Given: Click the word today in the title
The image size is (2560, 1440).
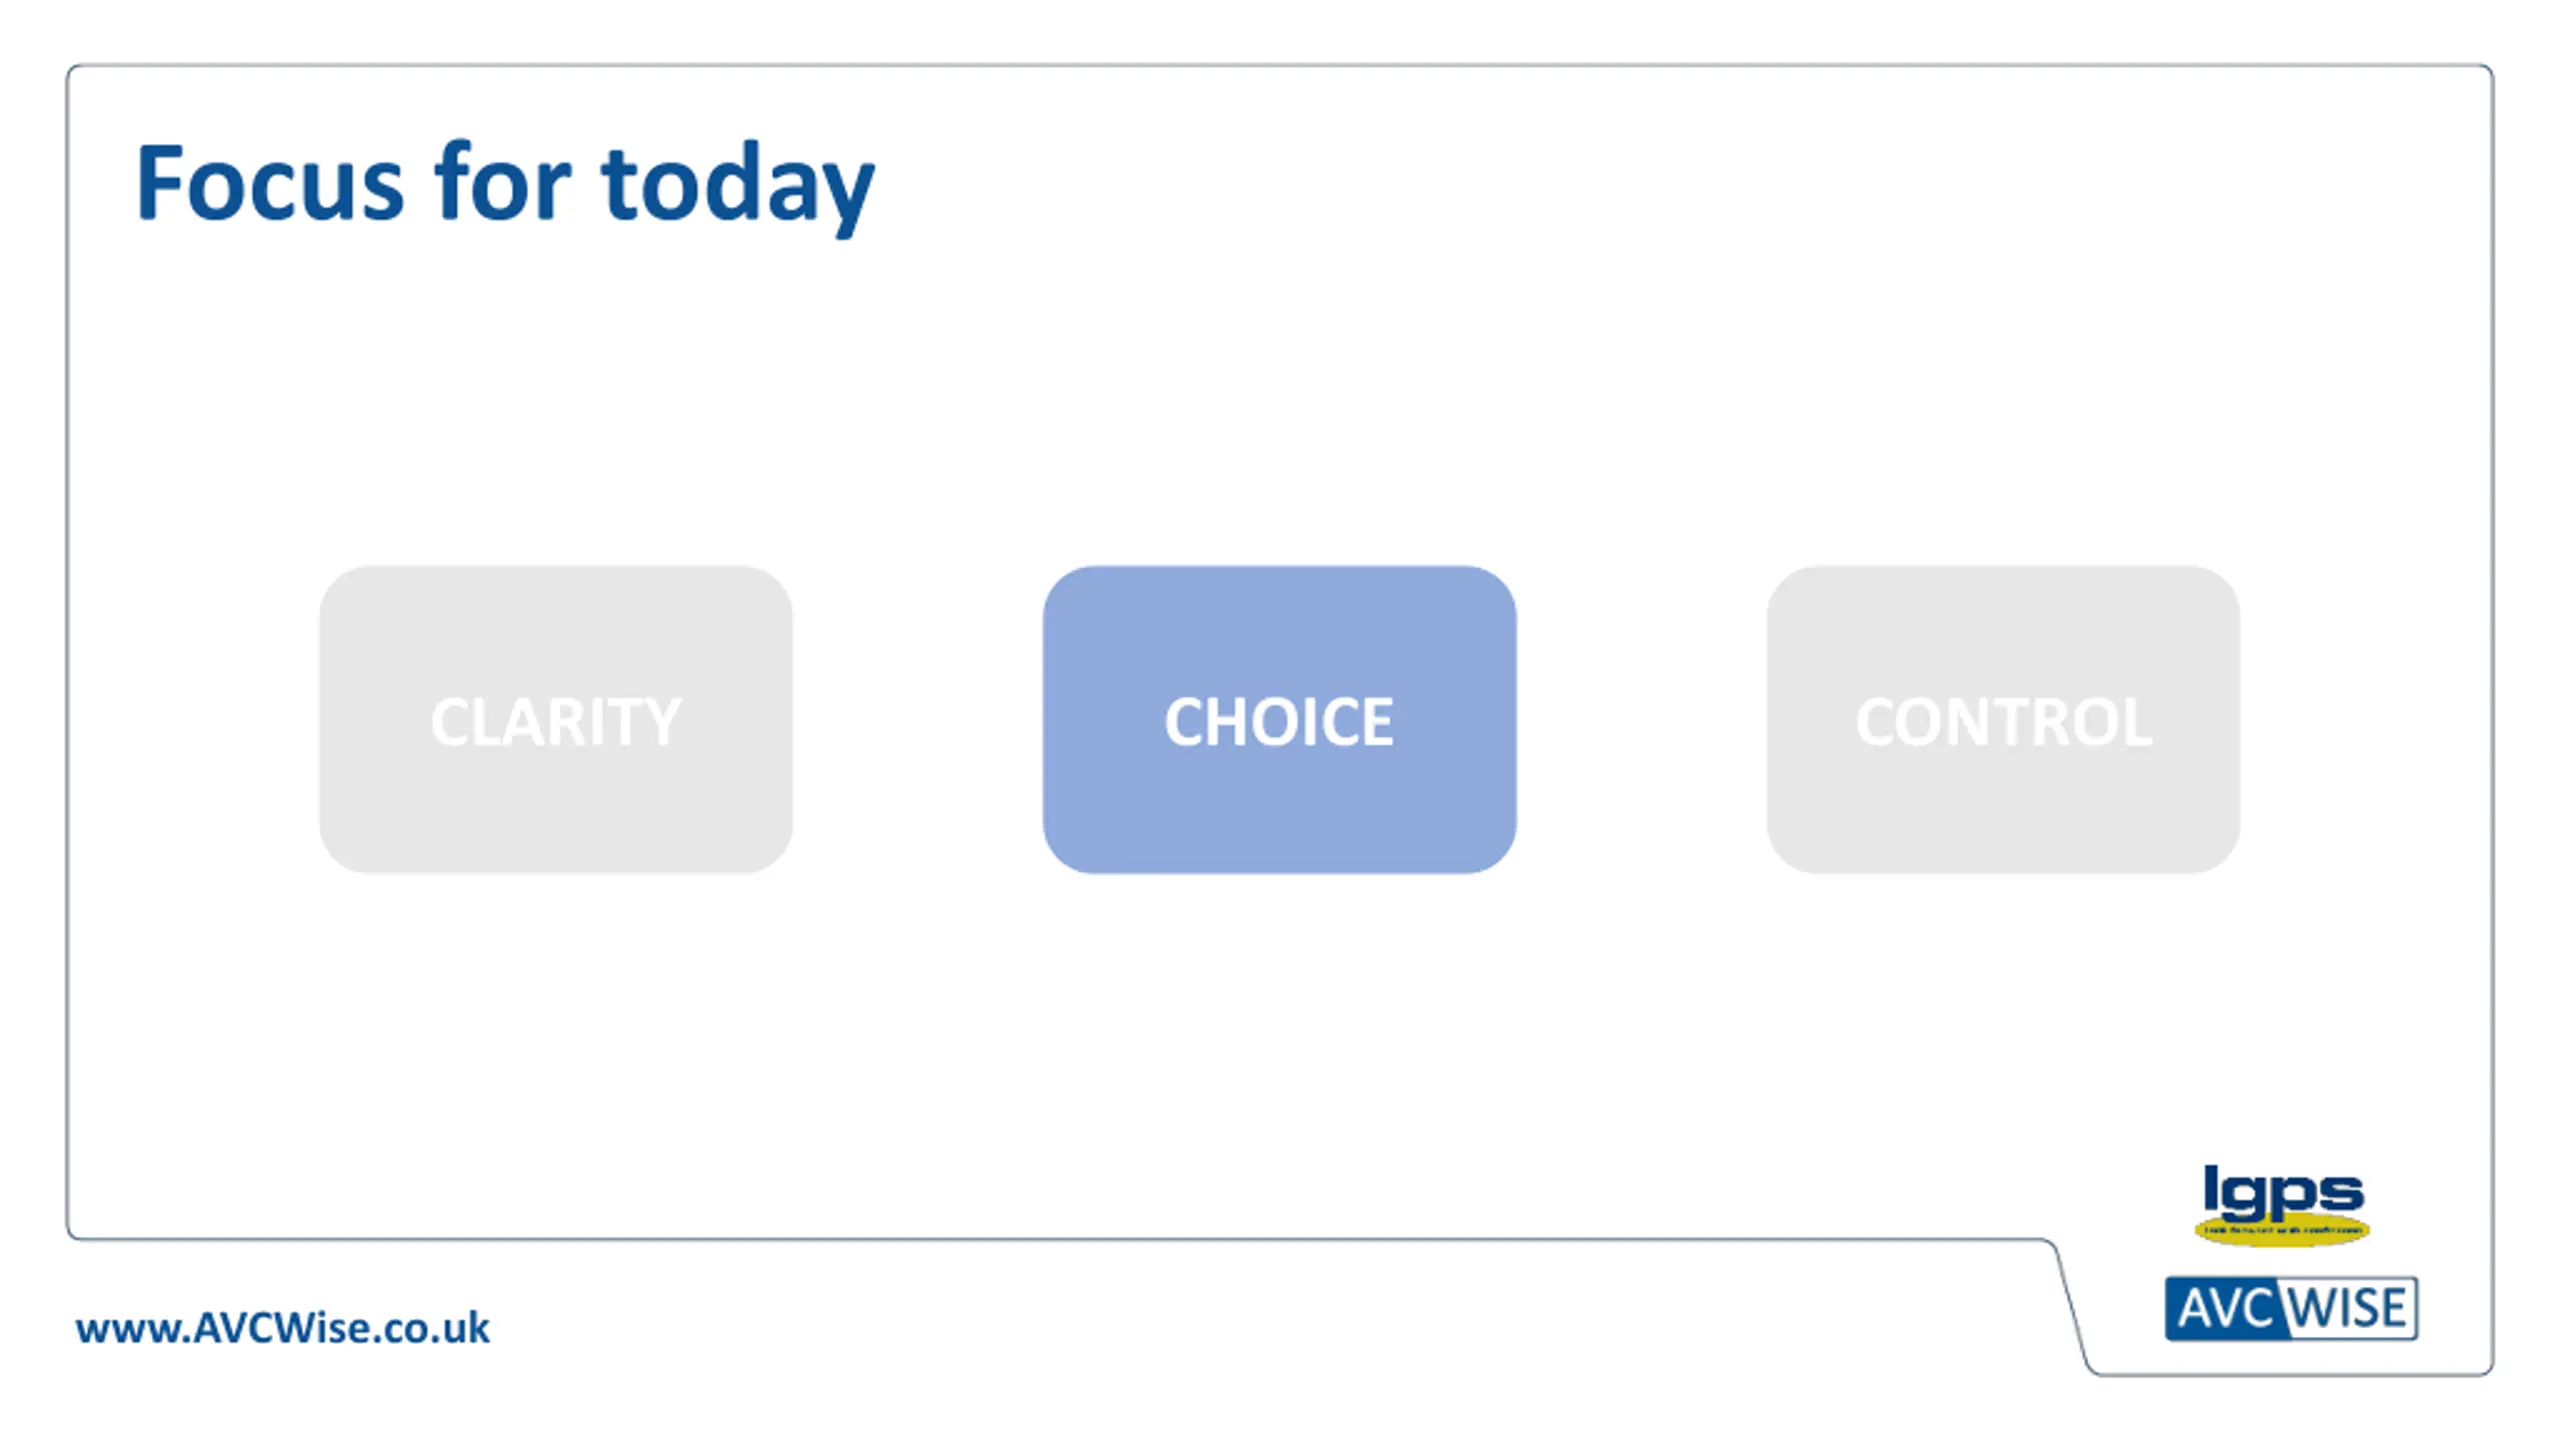Looking at the screenshot, I should 738,188.
